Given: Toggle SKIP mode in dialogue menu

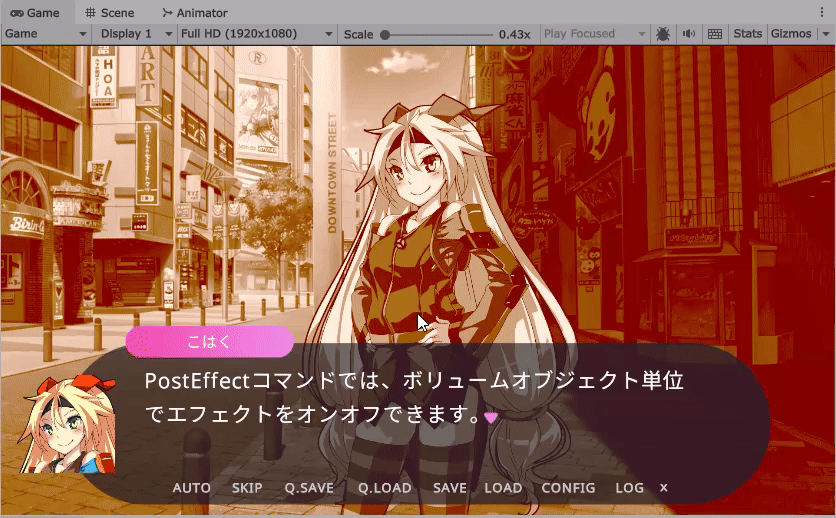Looking at the screenshot, I should click(247, 488).
